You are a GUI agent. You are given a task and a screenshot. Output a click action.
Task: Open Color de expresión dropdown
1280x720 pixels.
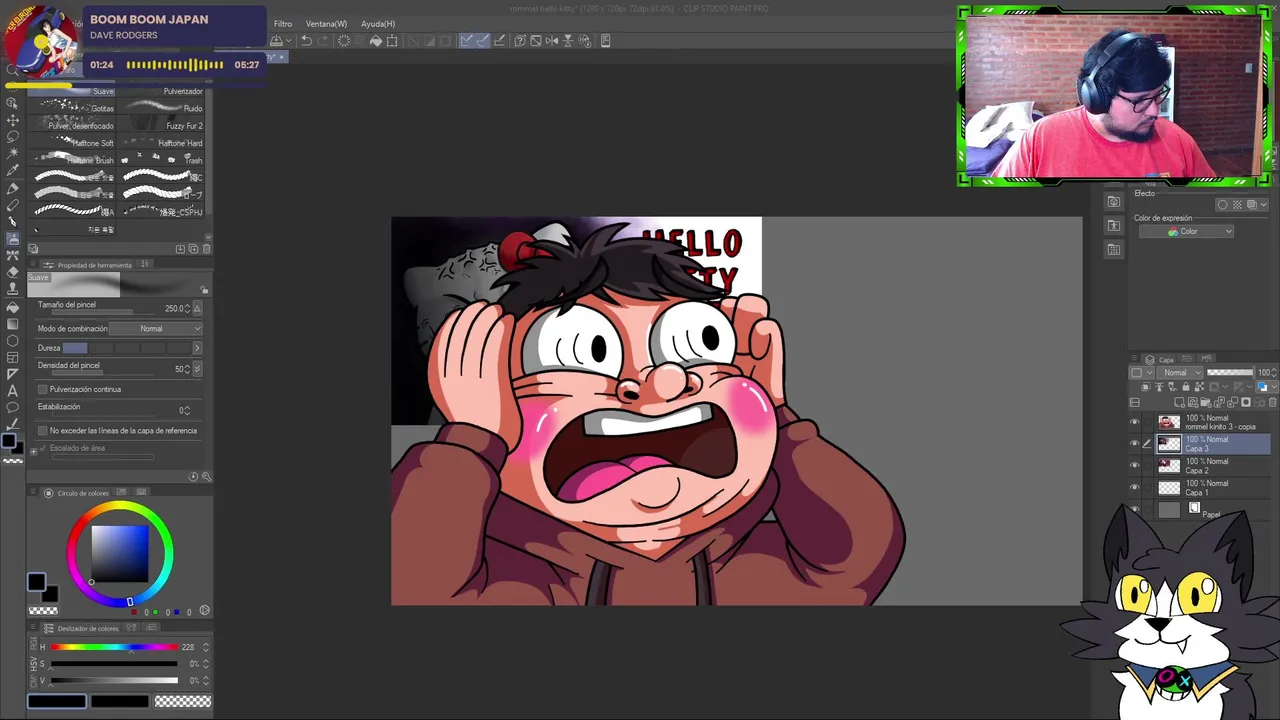(x=1186, y=232)
